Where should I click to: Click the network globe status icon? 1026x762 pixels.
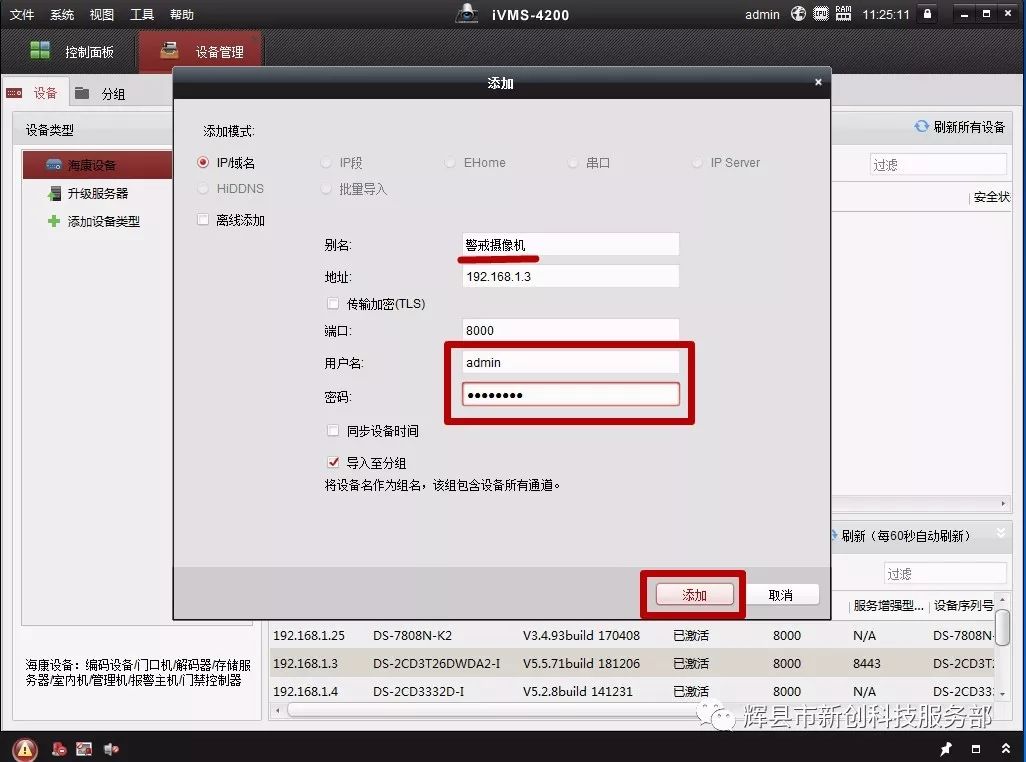pos(798,13)
